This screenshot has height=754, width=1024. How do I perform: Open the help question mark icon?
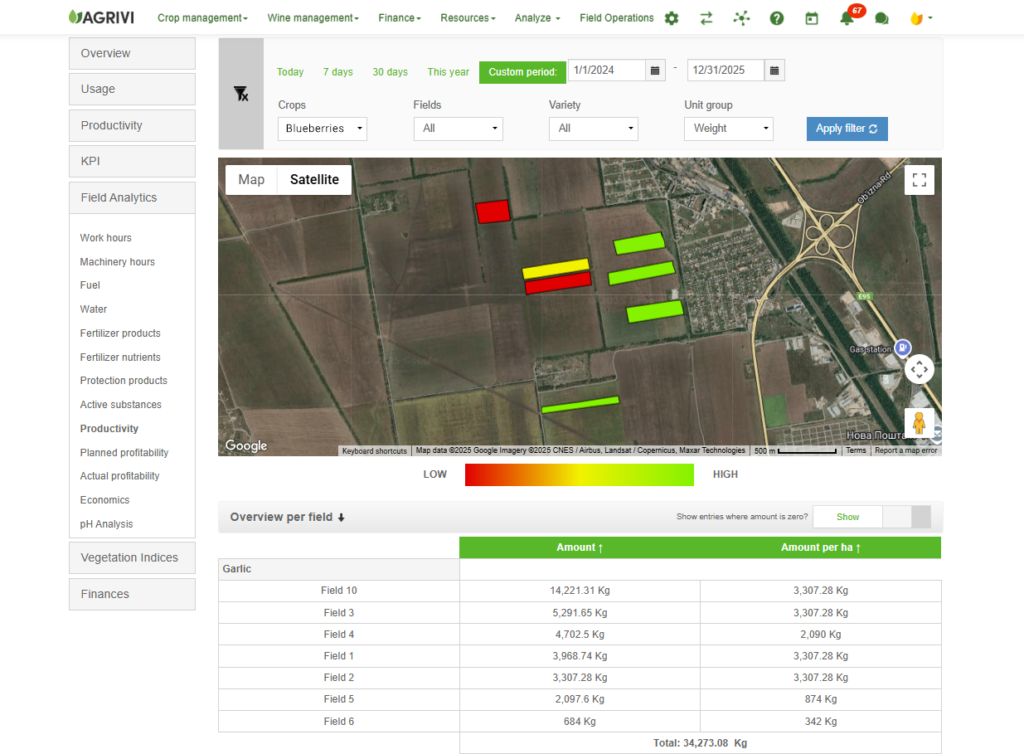(x=776, y=18)
